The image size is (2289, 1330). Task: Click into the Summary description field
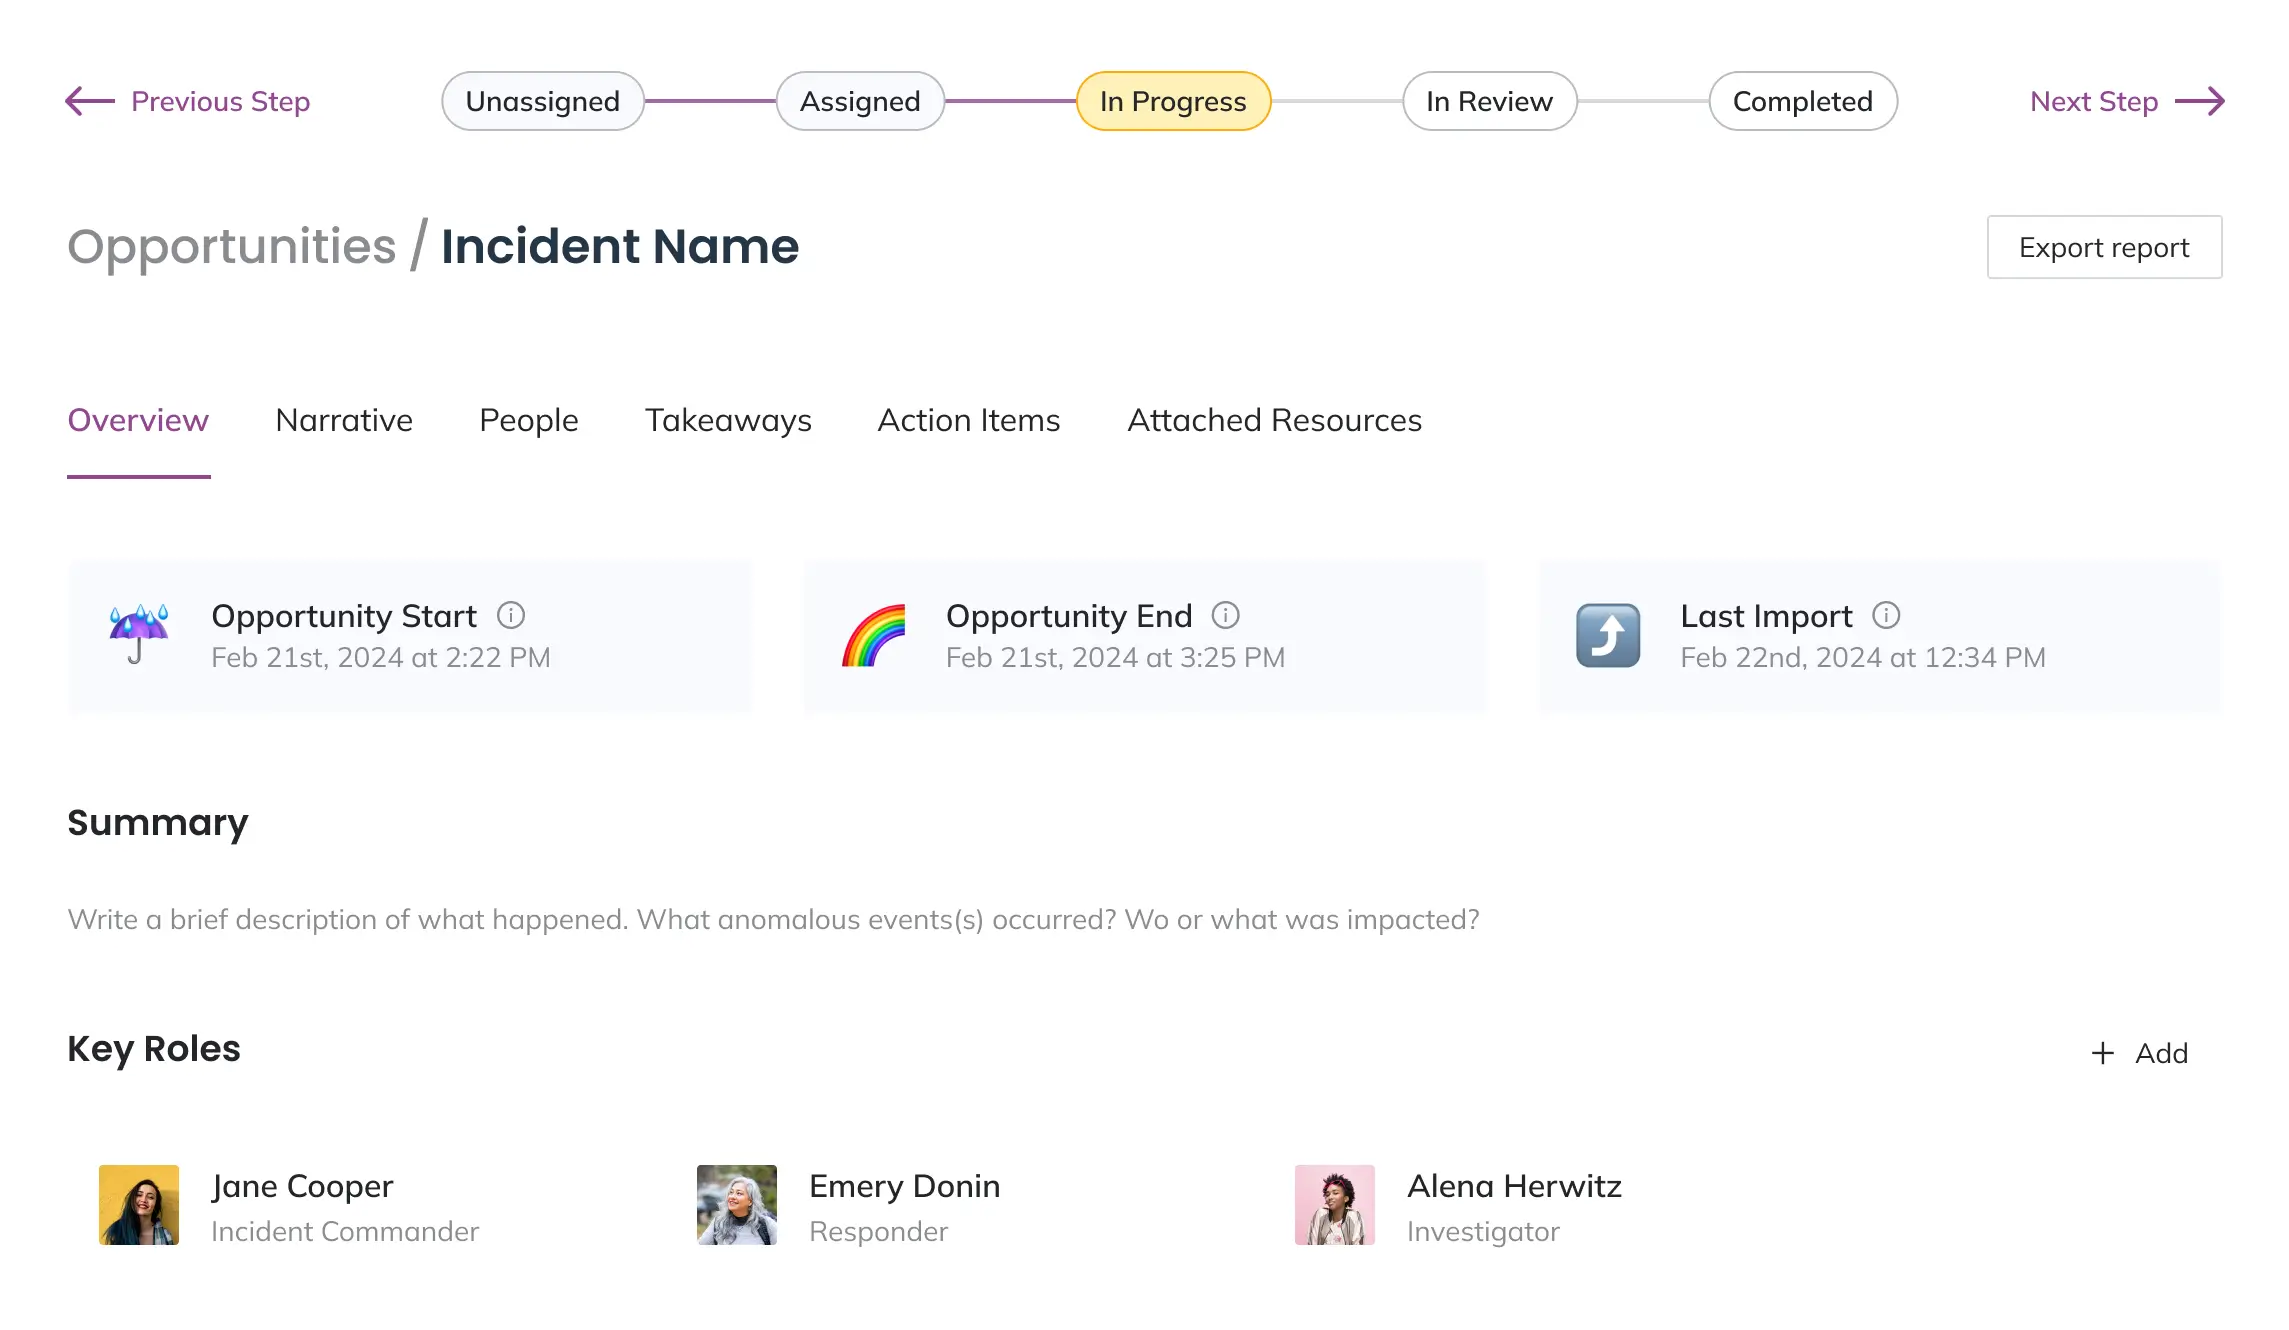coord(772,919)
